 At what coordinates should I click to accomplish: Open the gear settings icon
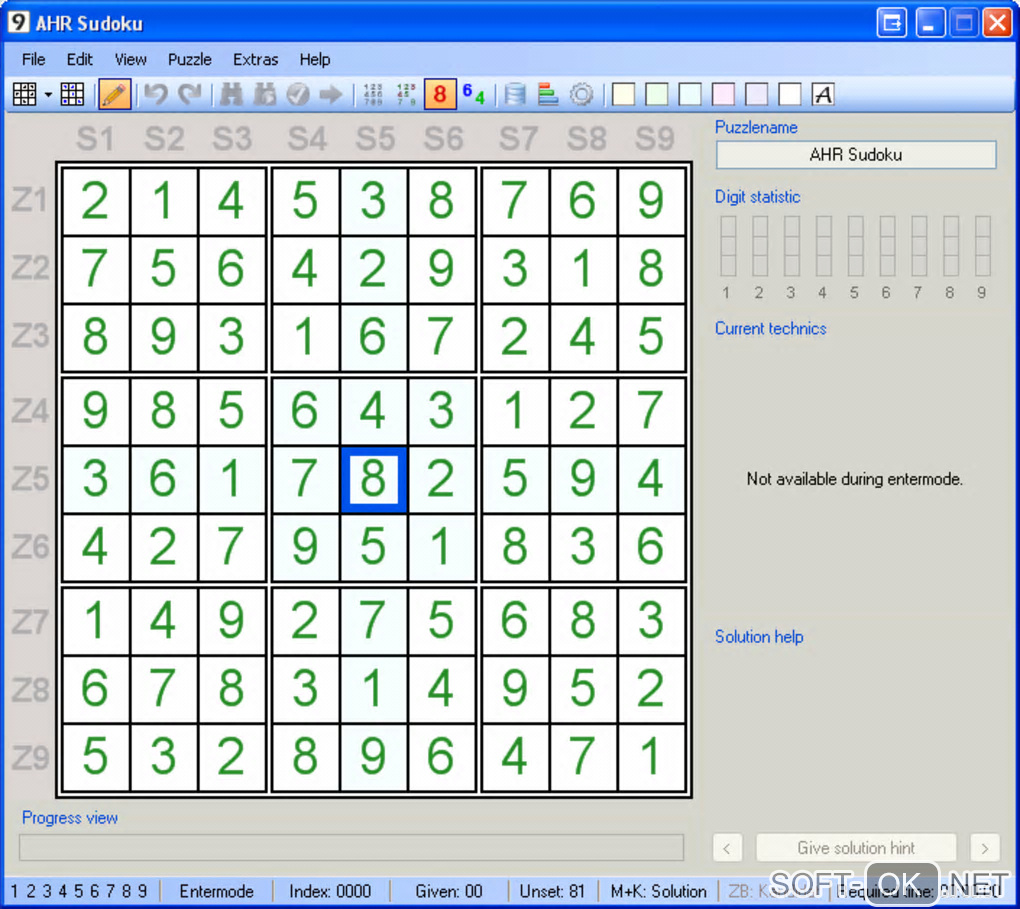point(582,94)
